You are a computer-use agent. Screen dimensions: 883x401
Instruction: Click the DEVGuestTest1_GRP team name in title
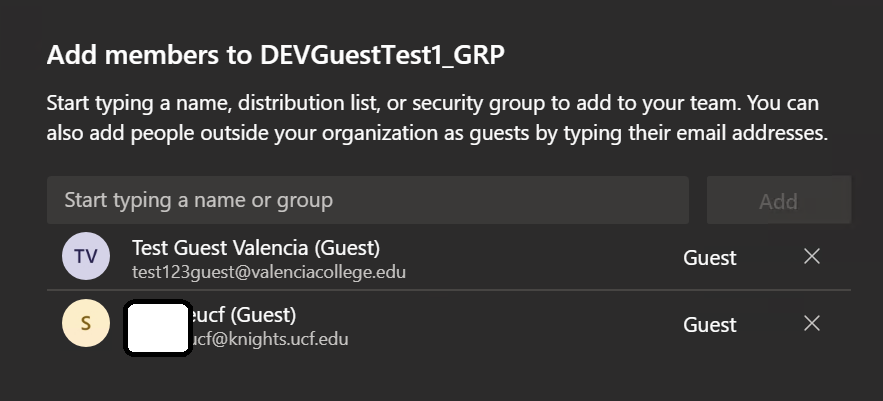(x=382, y=56)
